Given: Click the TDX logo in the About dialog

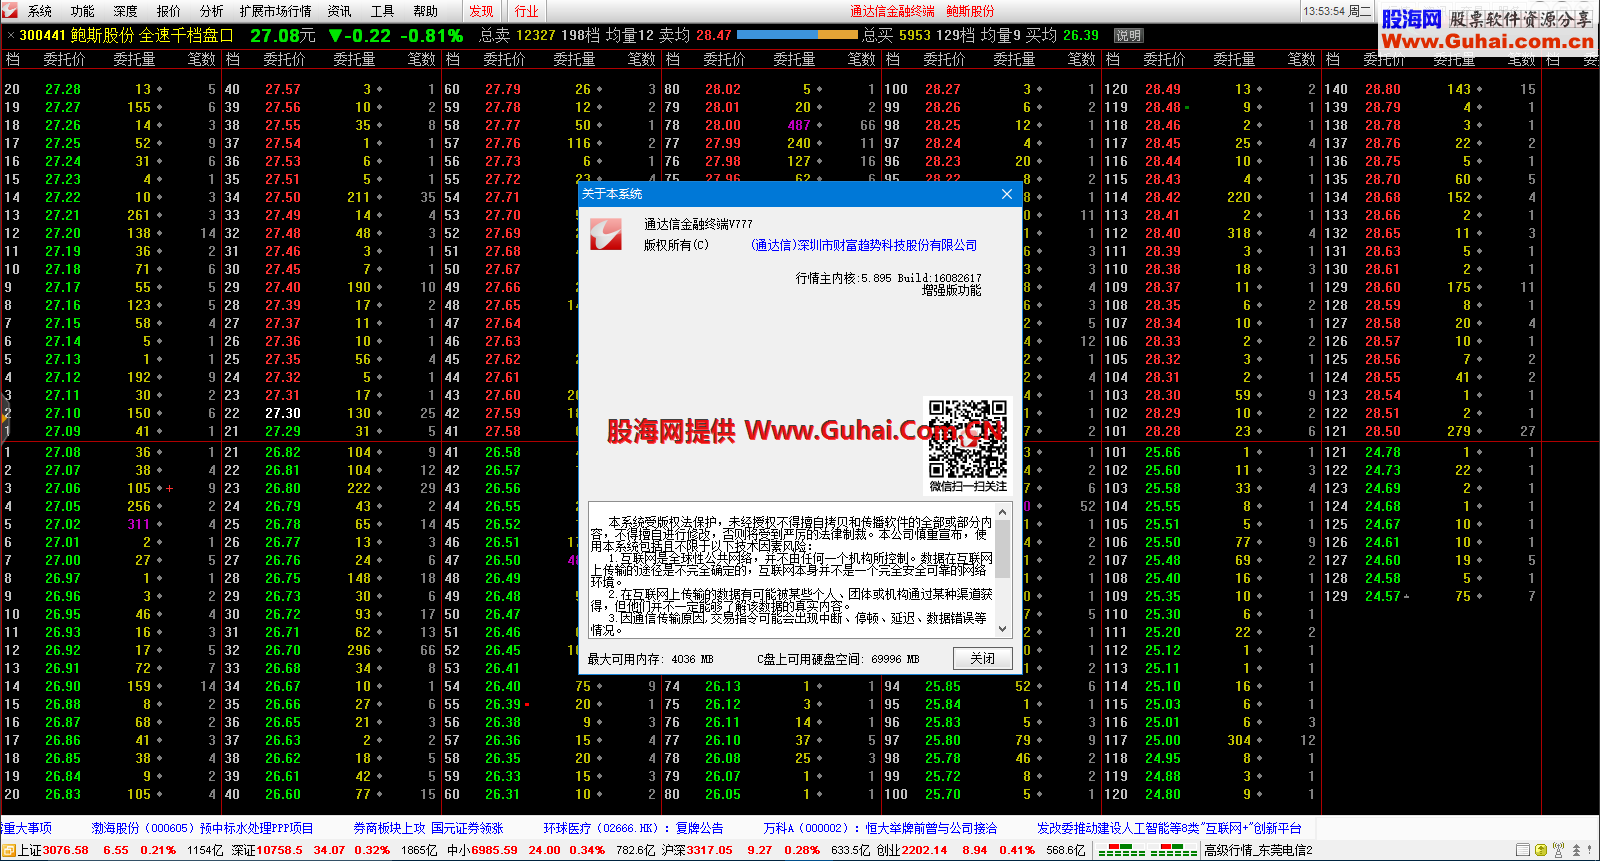Looking at the screenshot, I should coord(606,235).
